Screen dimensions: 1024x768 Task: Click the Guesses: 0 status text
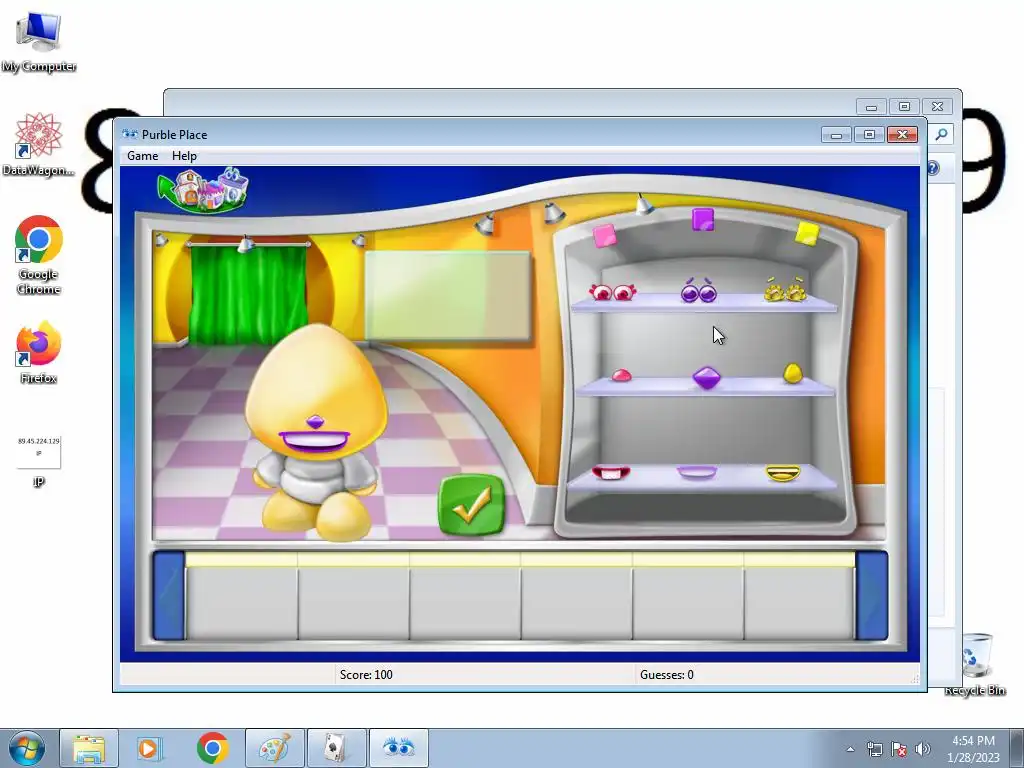(x=667, y=675)
